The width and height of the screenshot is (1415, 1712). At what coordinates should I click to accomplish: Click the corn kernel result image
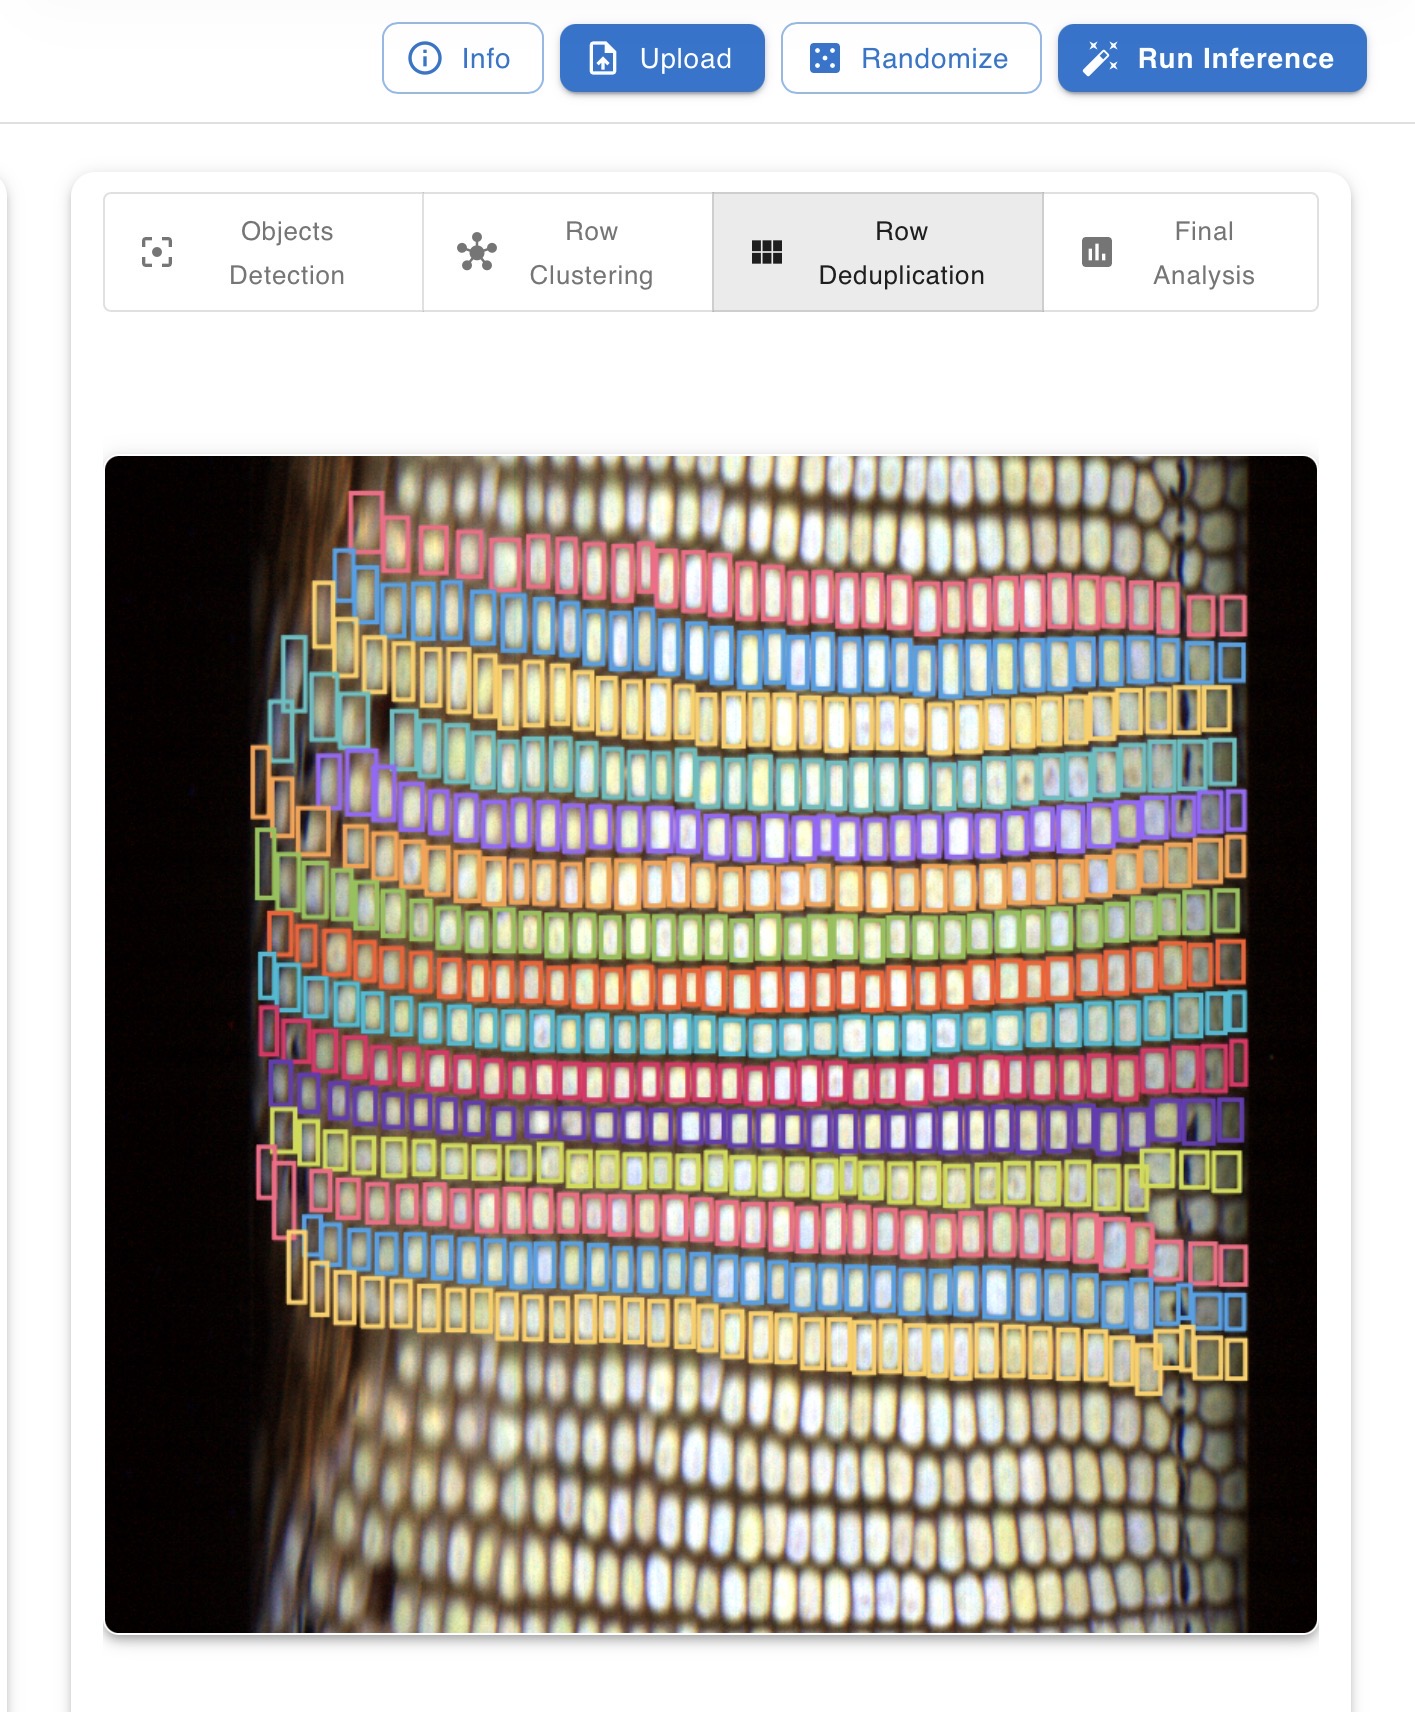pyautogui.click(x=711, y=1044)
